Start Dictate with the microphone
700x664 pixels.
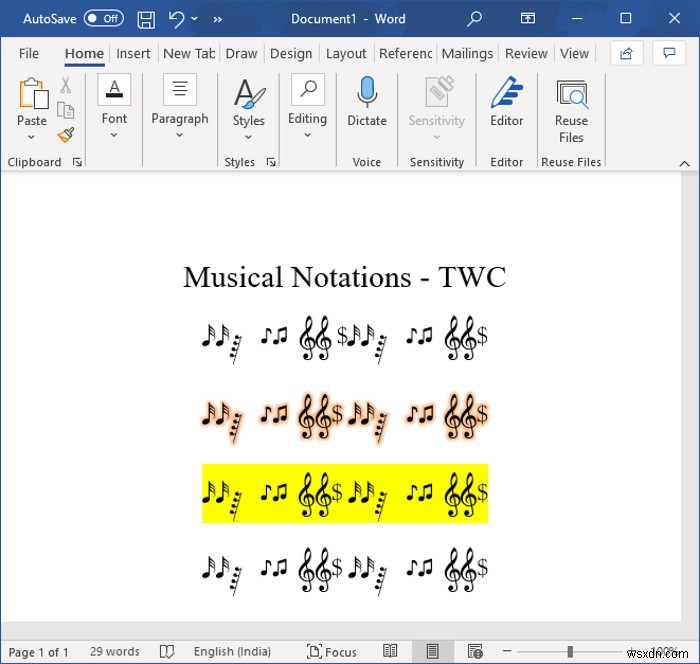[367, 92]
